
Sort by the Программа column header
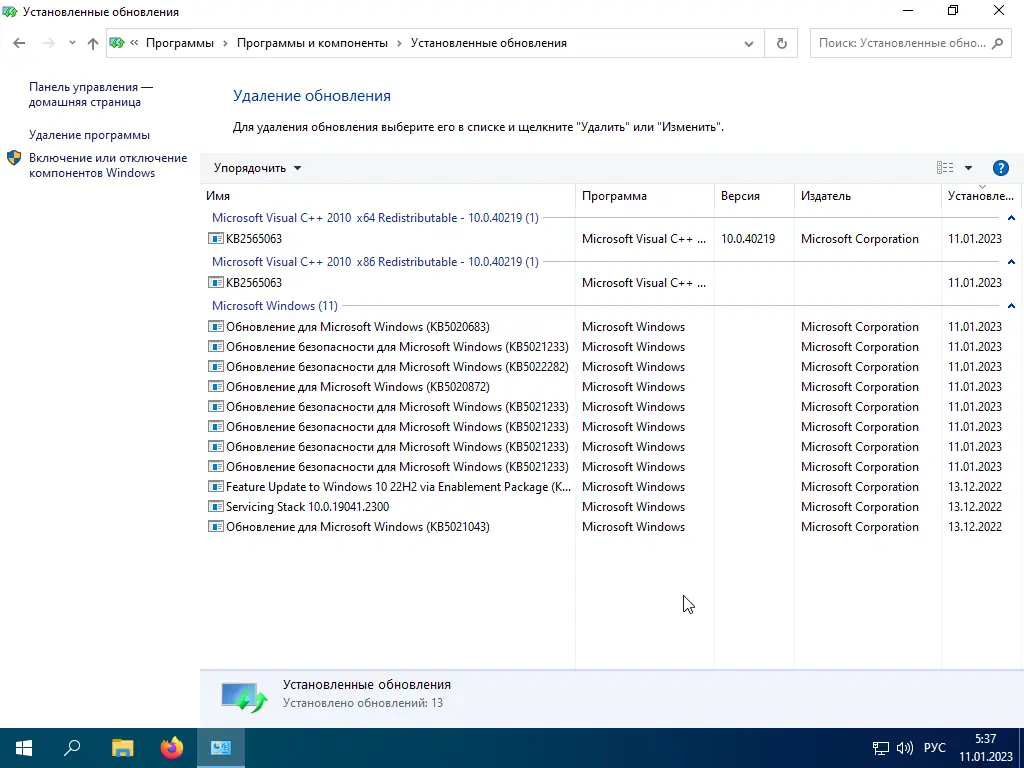(645, 196)
